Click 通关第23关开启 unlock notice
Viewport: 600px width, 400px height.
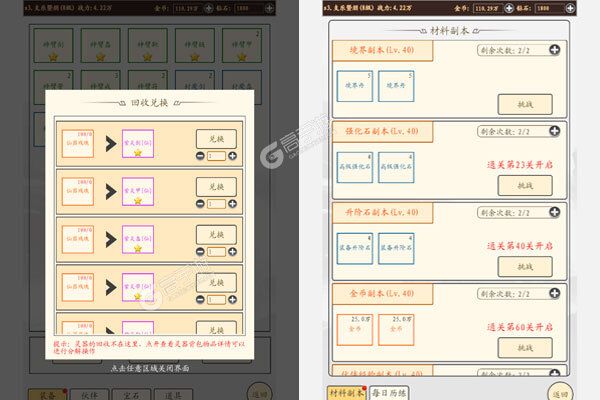tap(520, 165)
